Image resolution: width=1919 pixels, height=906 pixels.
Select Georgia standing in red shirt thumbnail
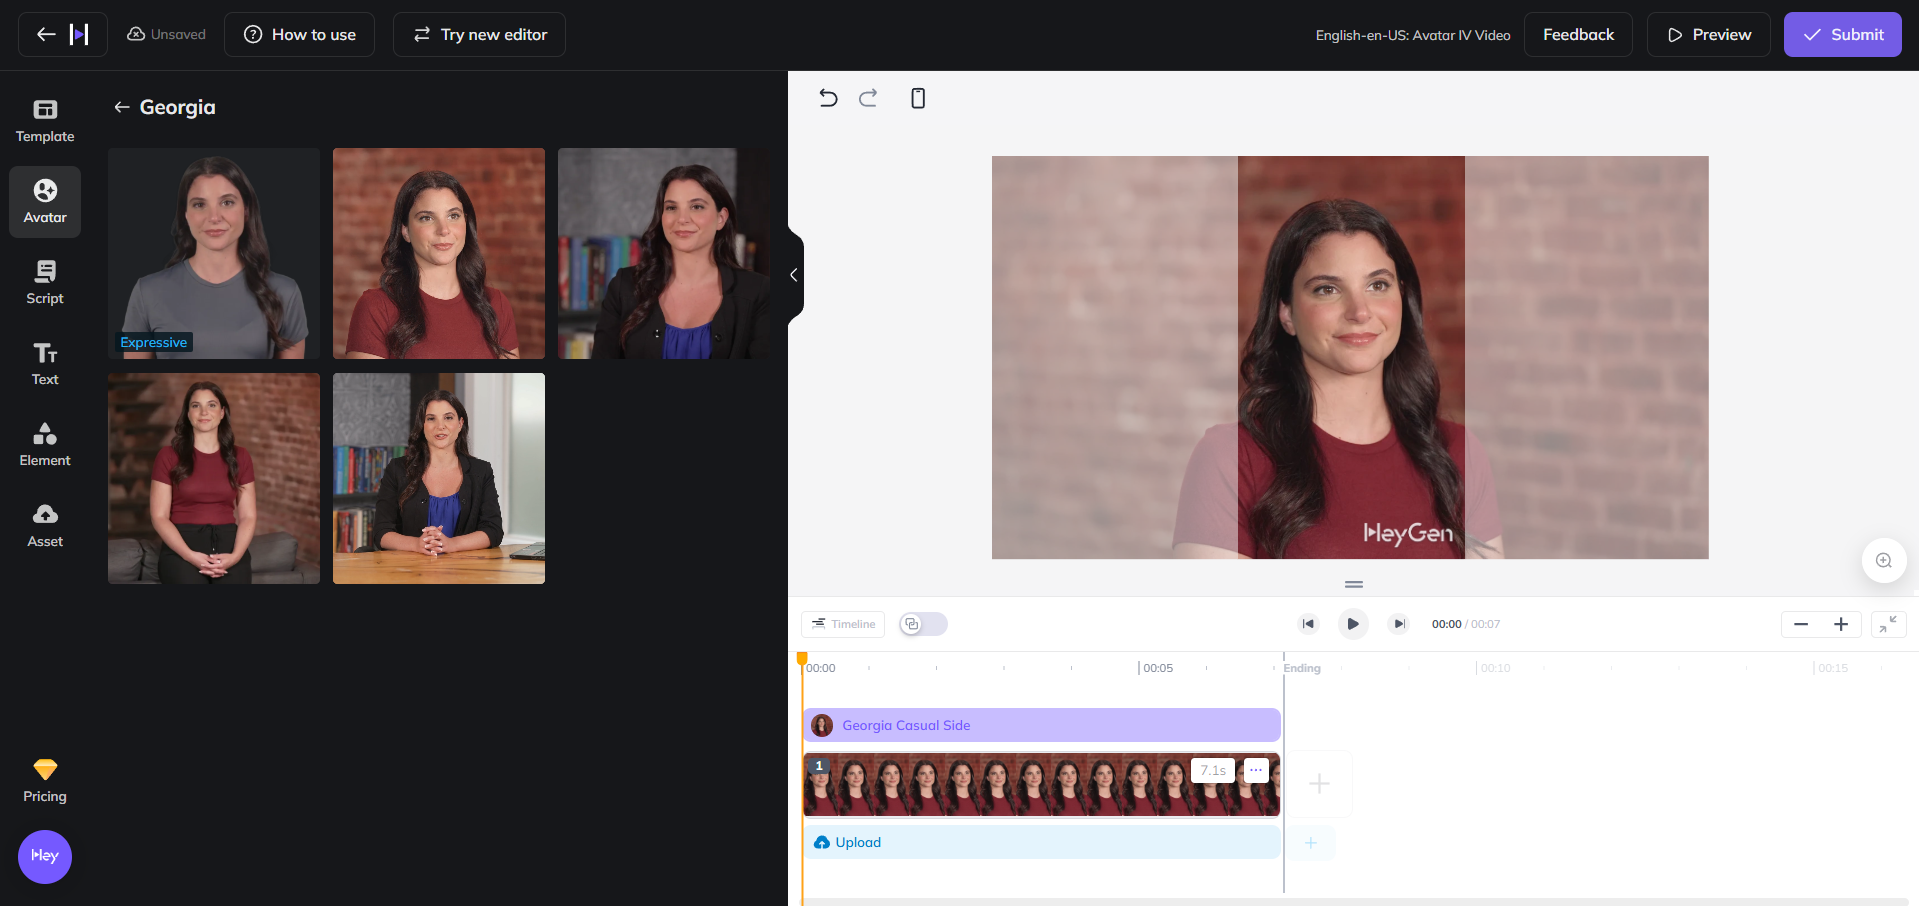tap(214, 478)
